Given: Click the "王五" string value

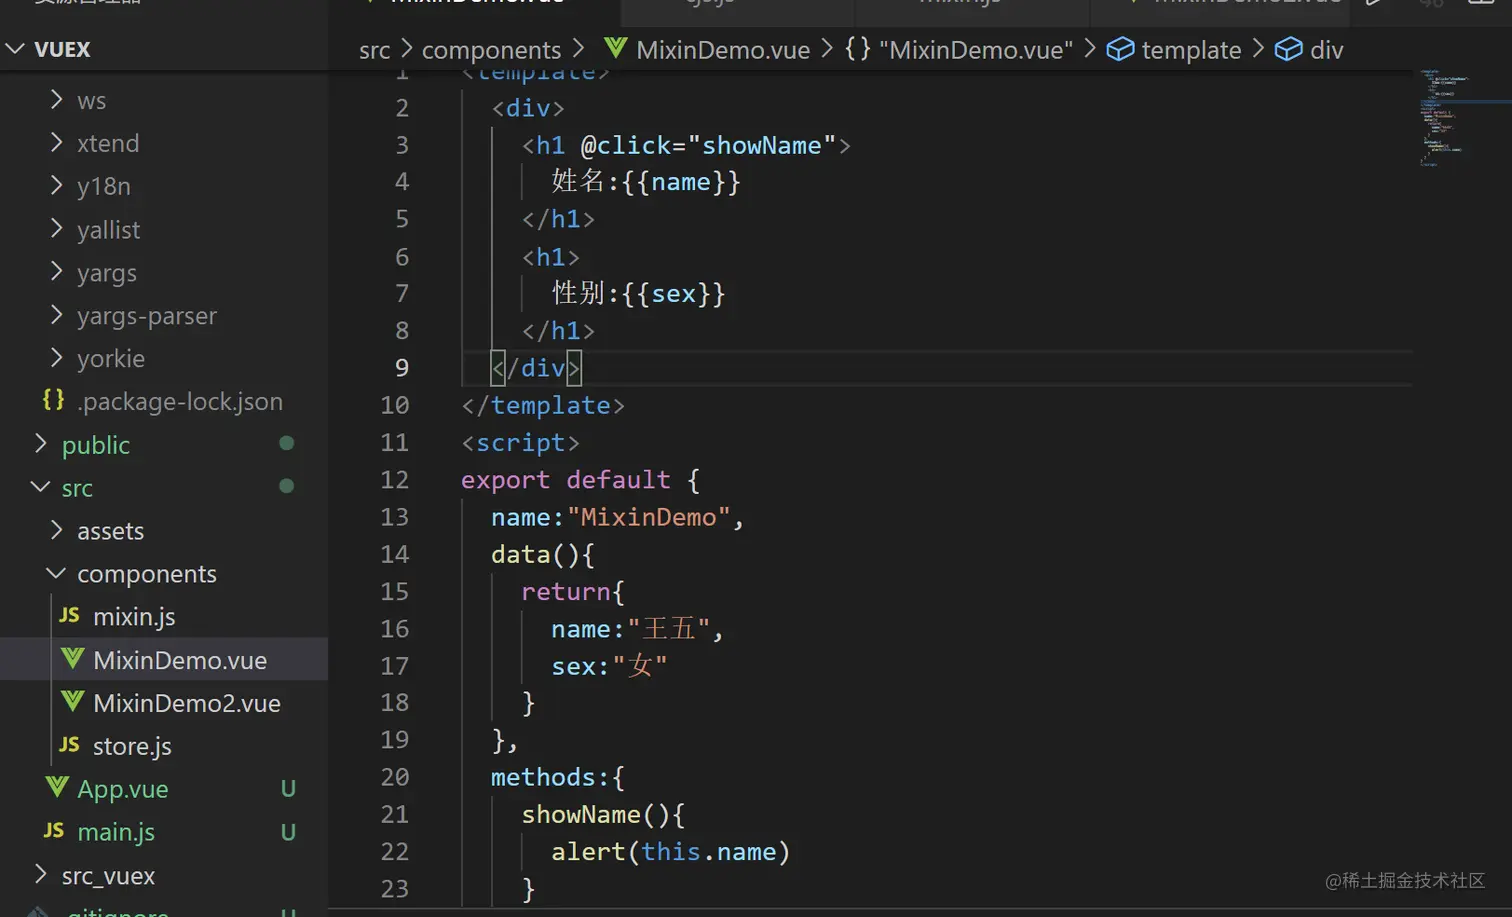Looking at the screenshot, I should (x=668, y=629).
